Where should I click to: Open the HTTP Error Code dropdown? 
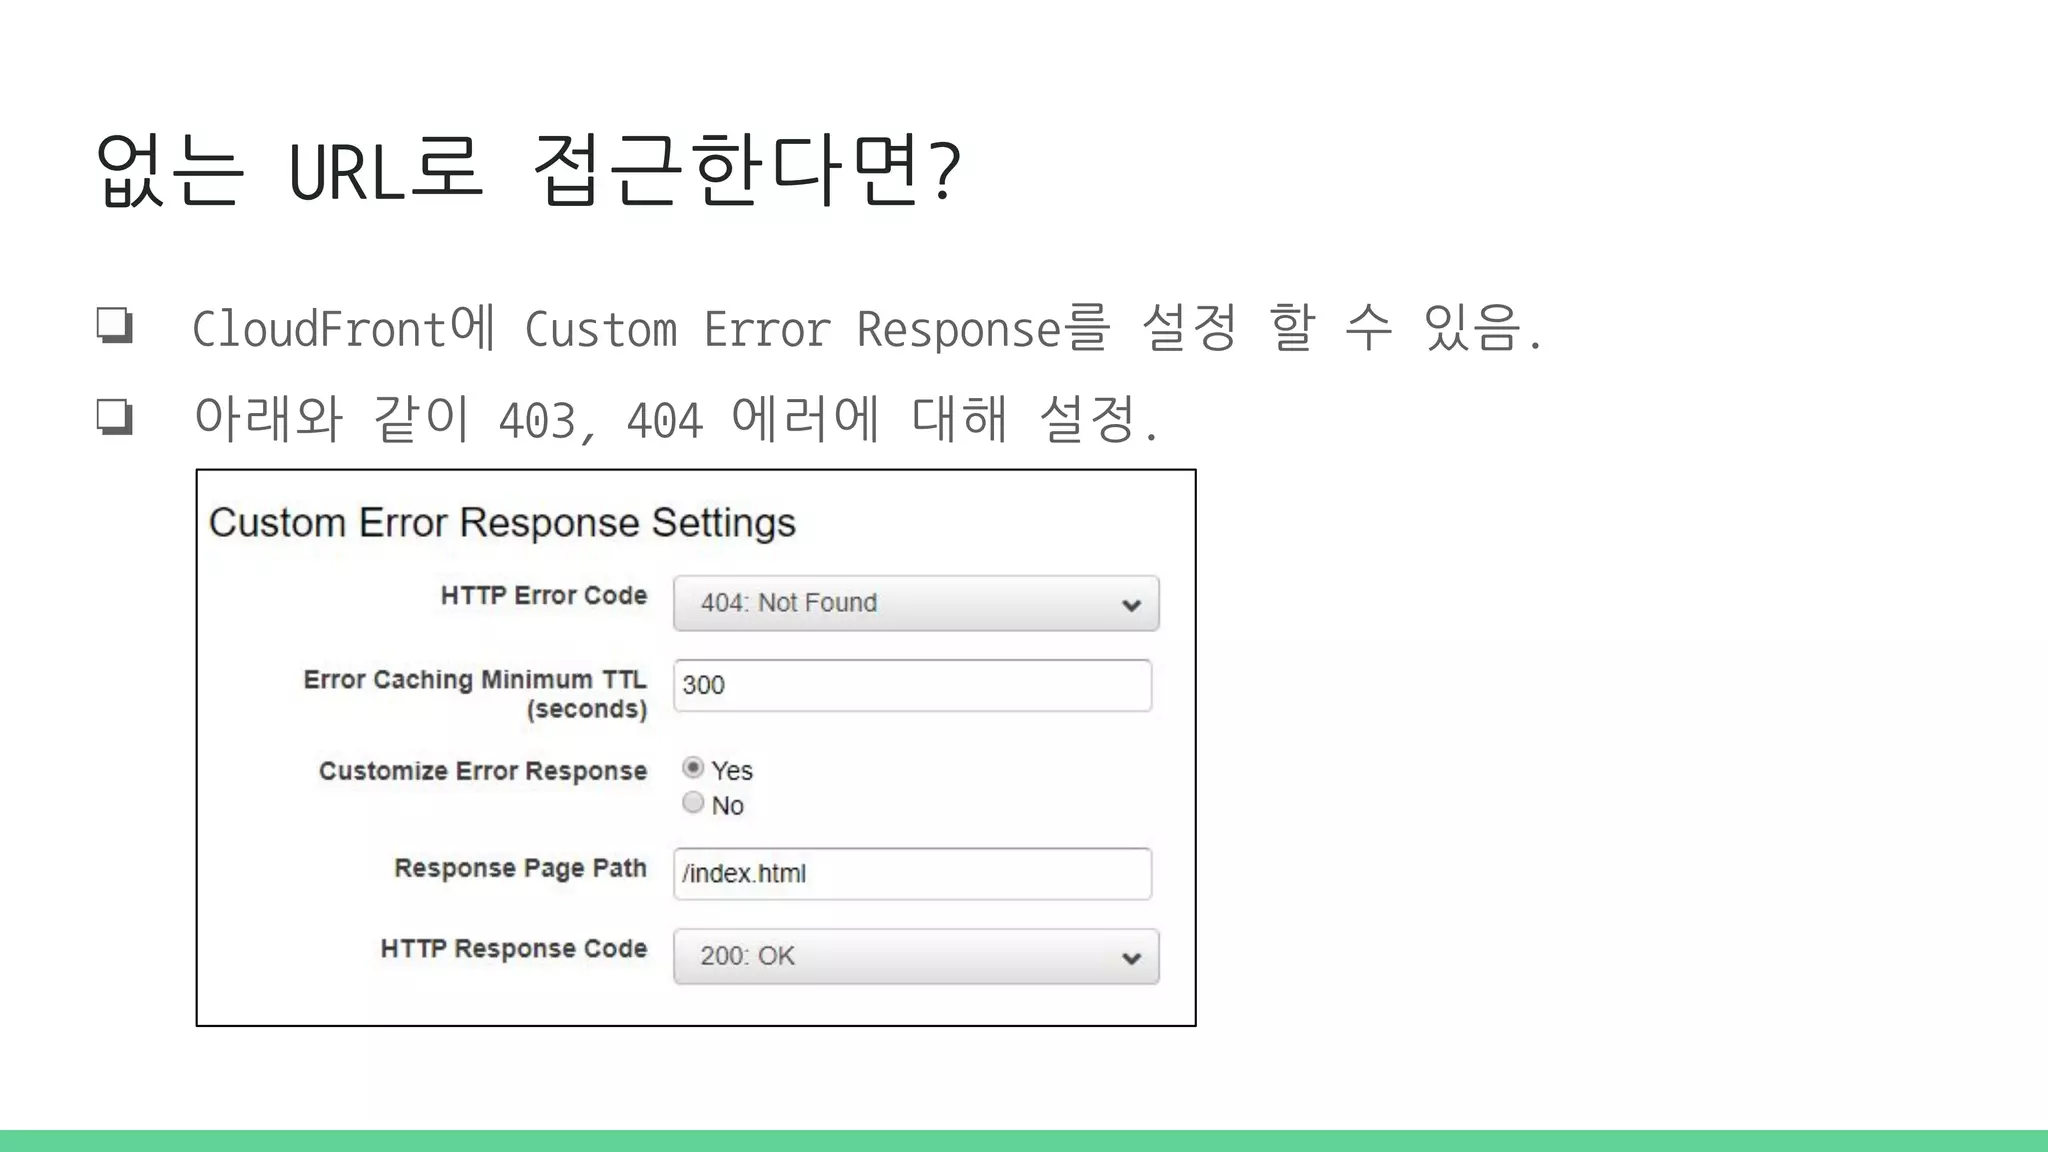(916, 603)
